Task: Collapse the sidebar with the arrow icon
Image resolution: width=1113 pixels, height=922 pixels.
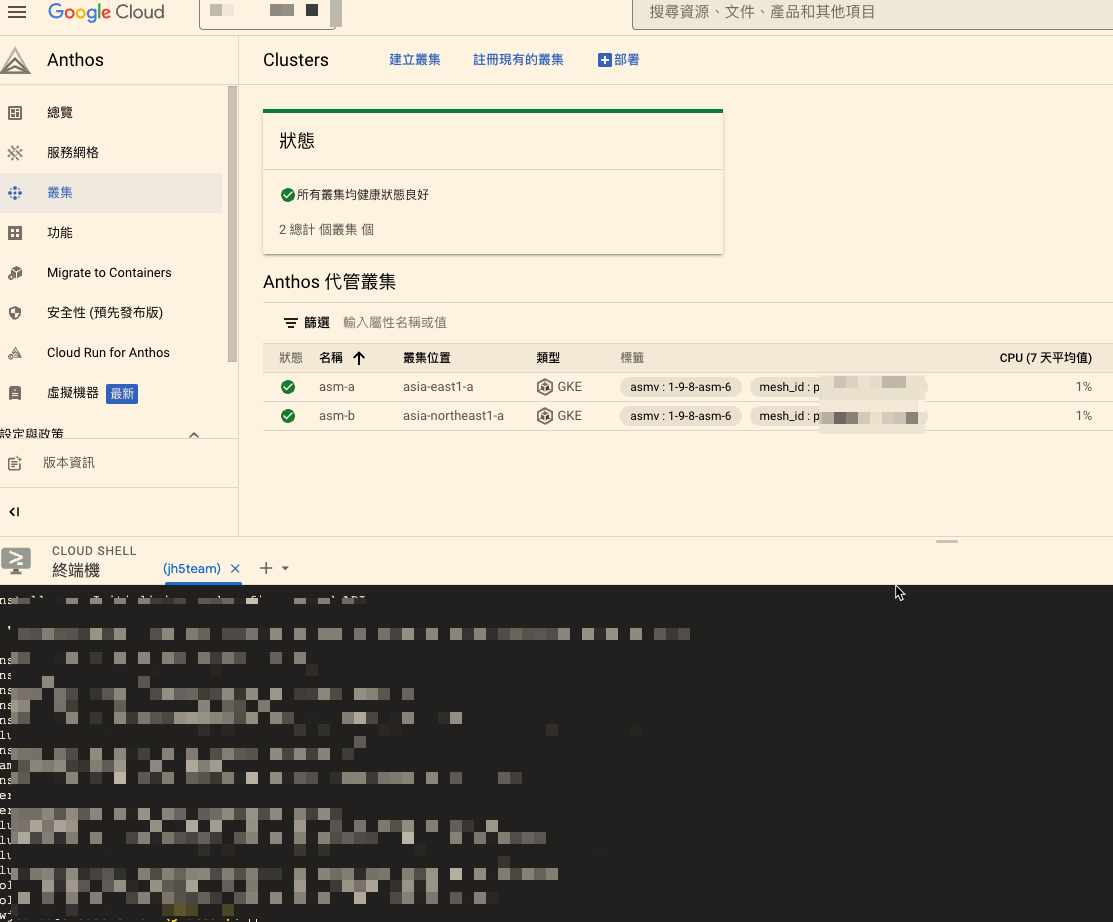Action: [14, 512]
